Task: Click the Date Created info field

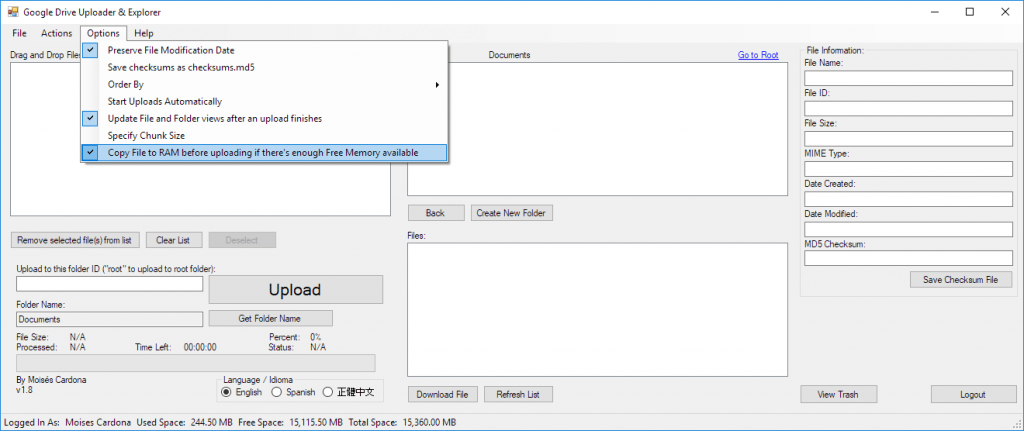Action: click(908, 199)
